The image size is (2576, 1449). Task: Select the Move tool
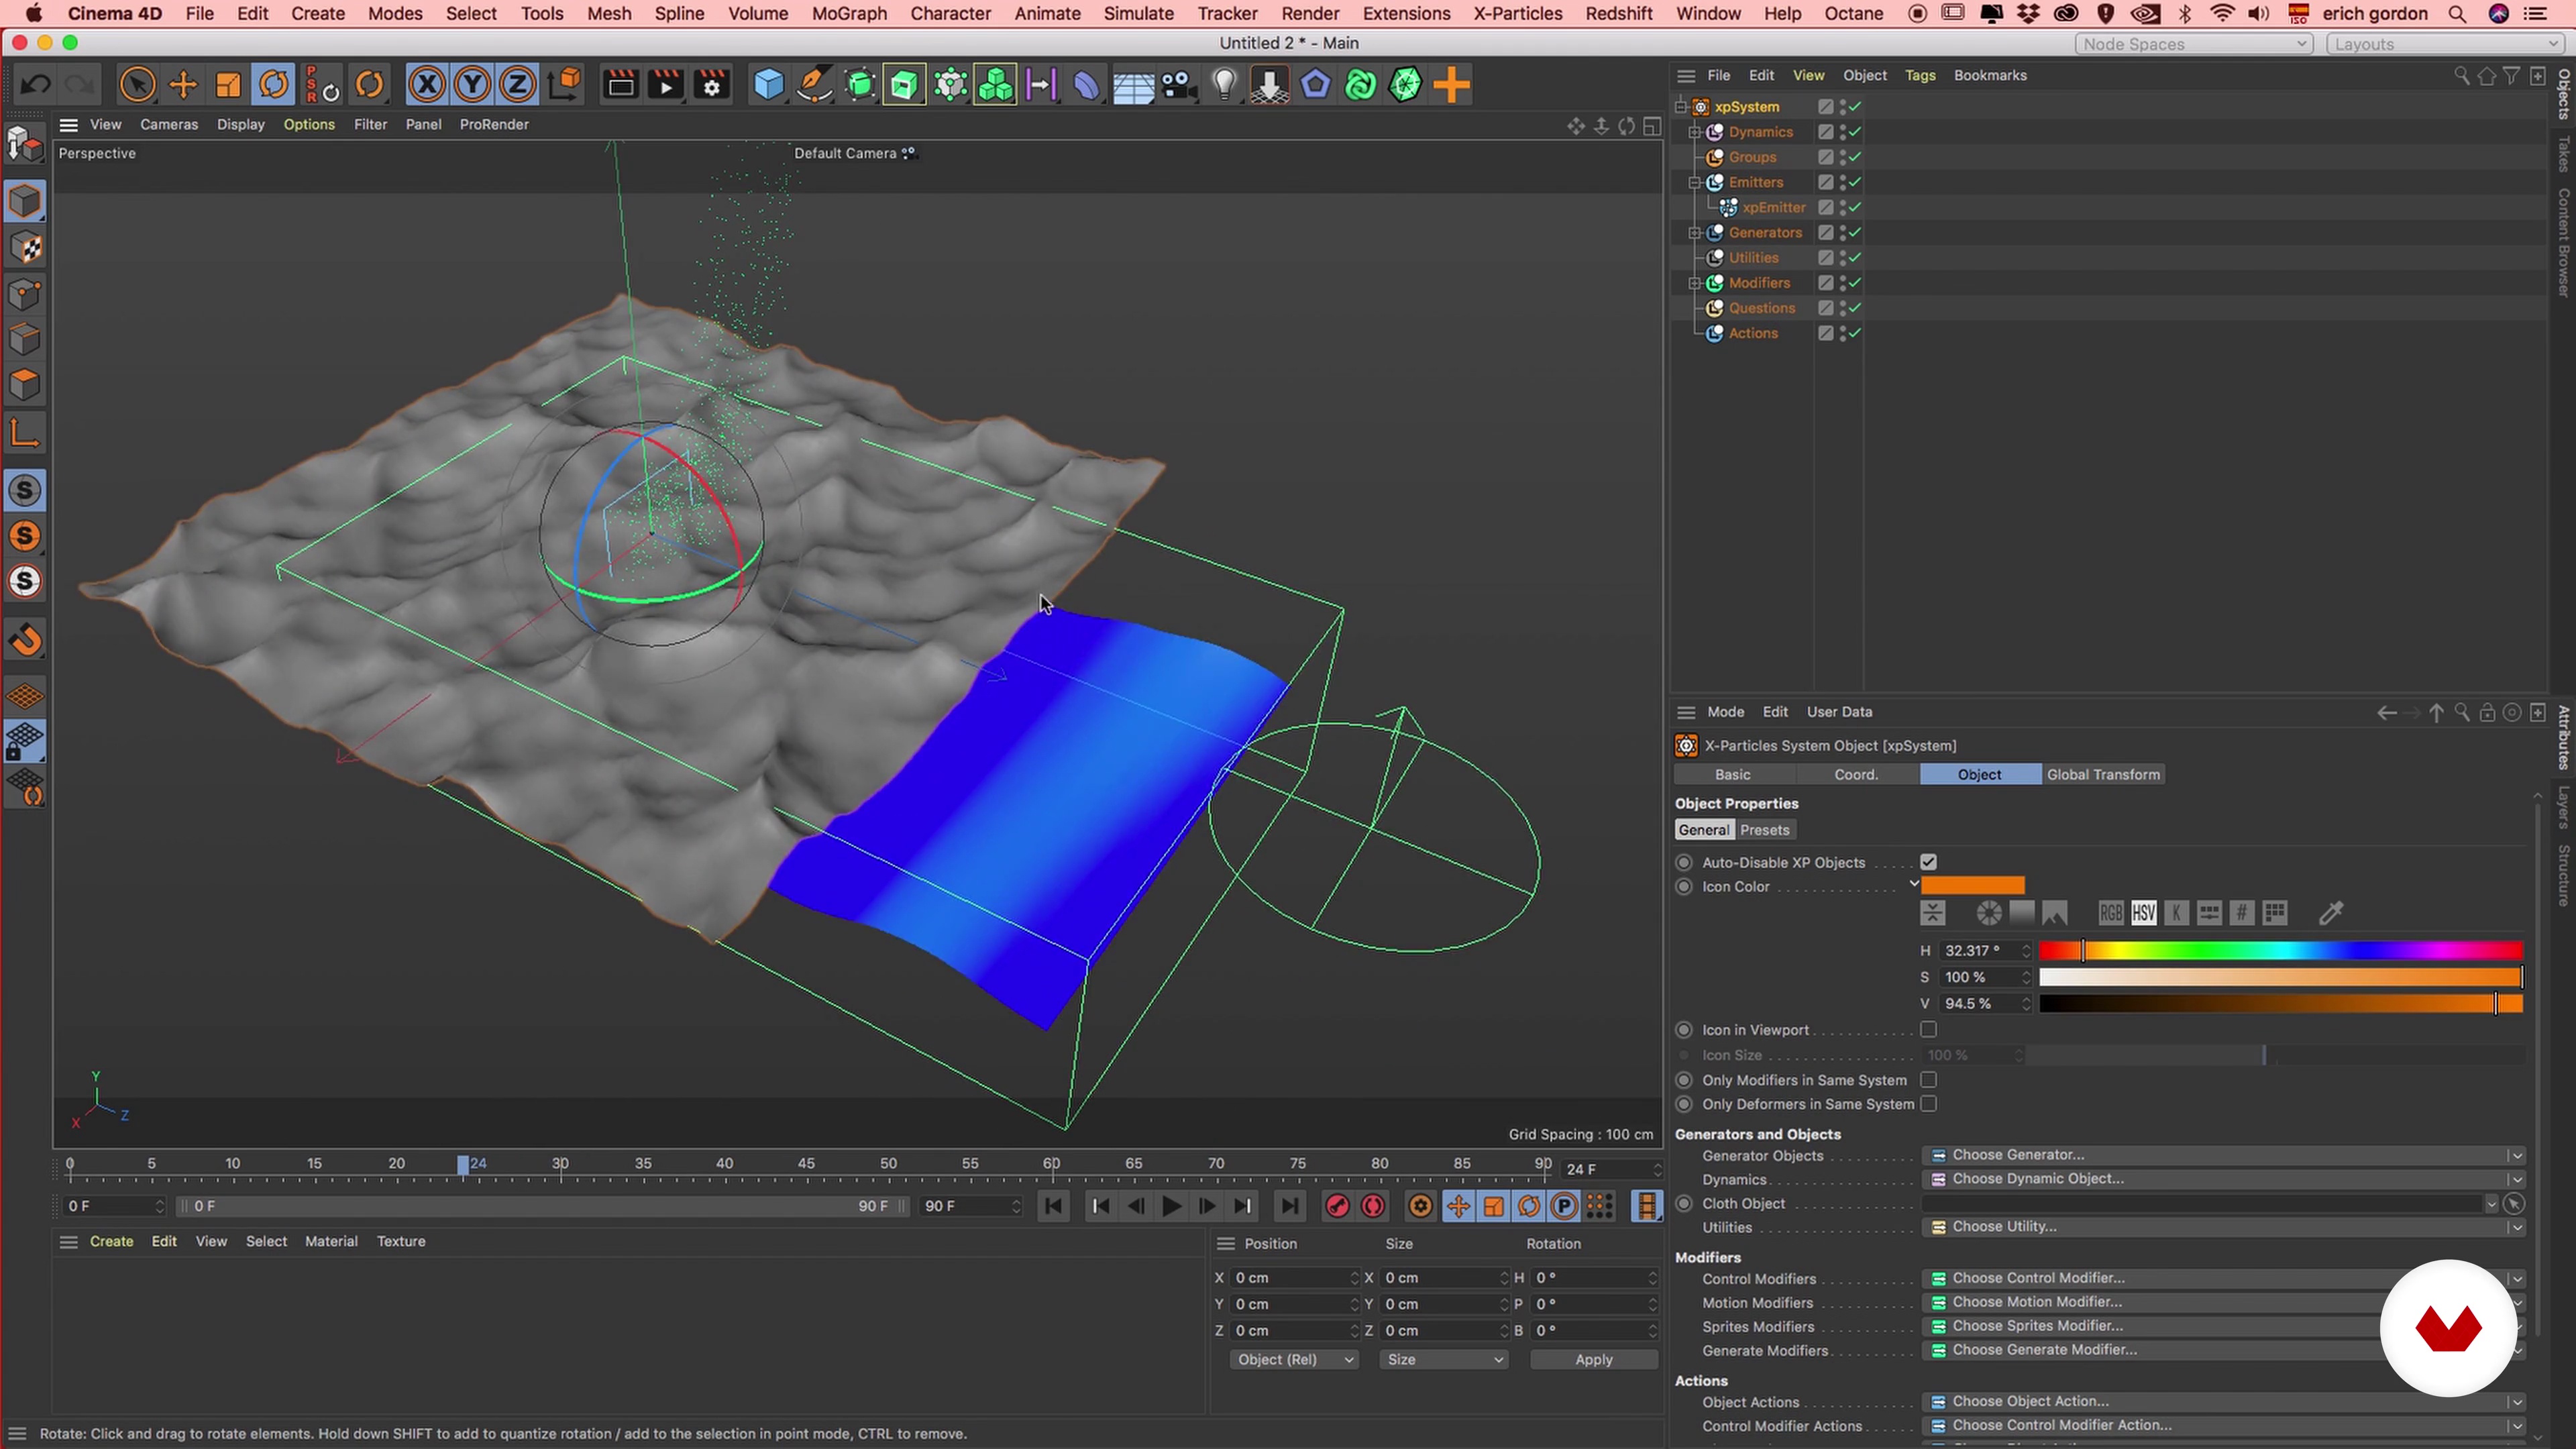click(183, 85)
